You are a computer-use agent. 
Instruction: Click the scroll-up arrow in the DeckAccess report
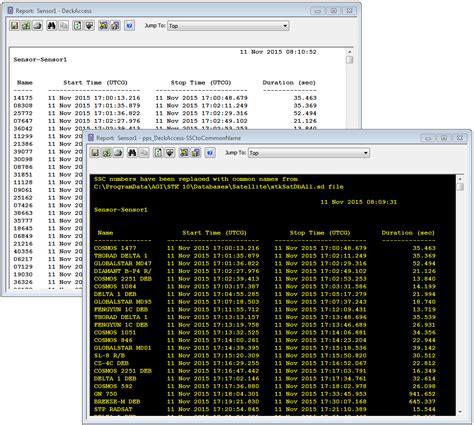tap(349, 52)
